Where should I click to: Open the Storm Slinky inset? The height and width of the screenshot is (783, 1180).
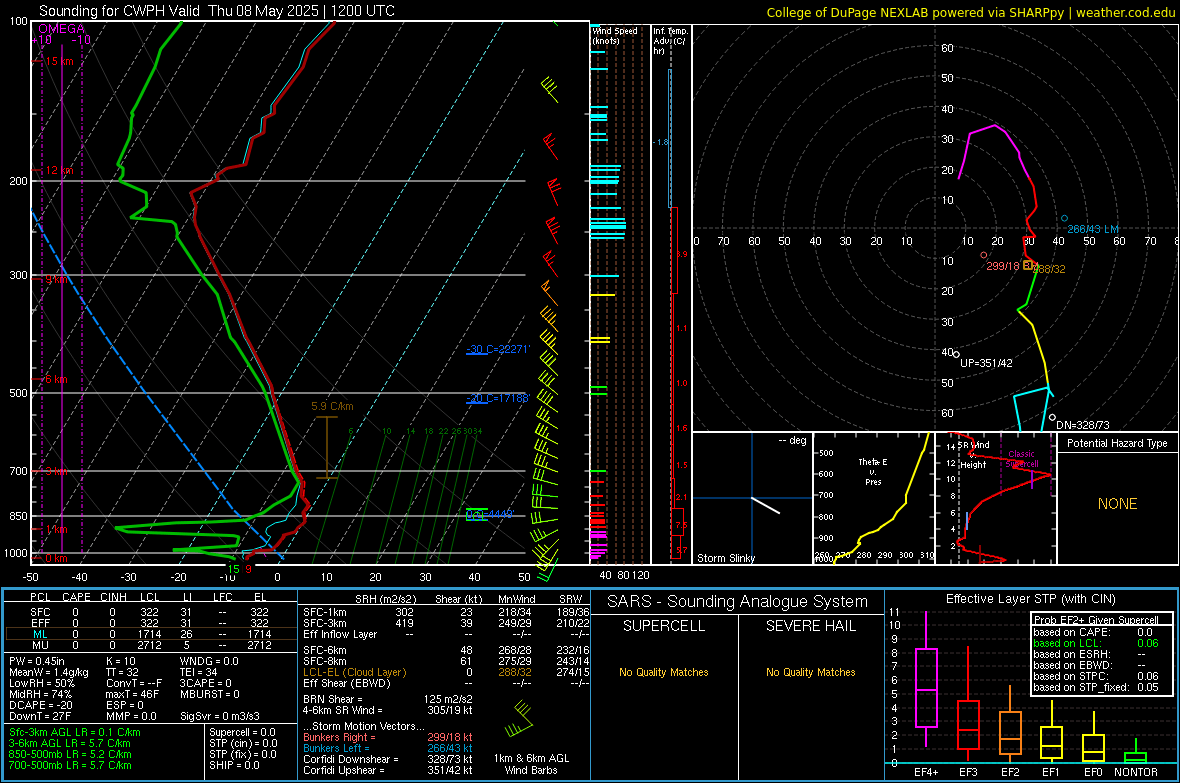pos(753,498)
